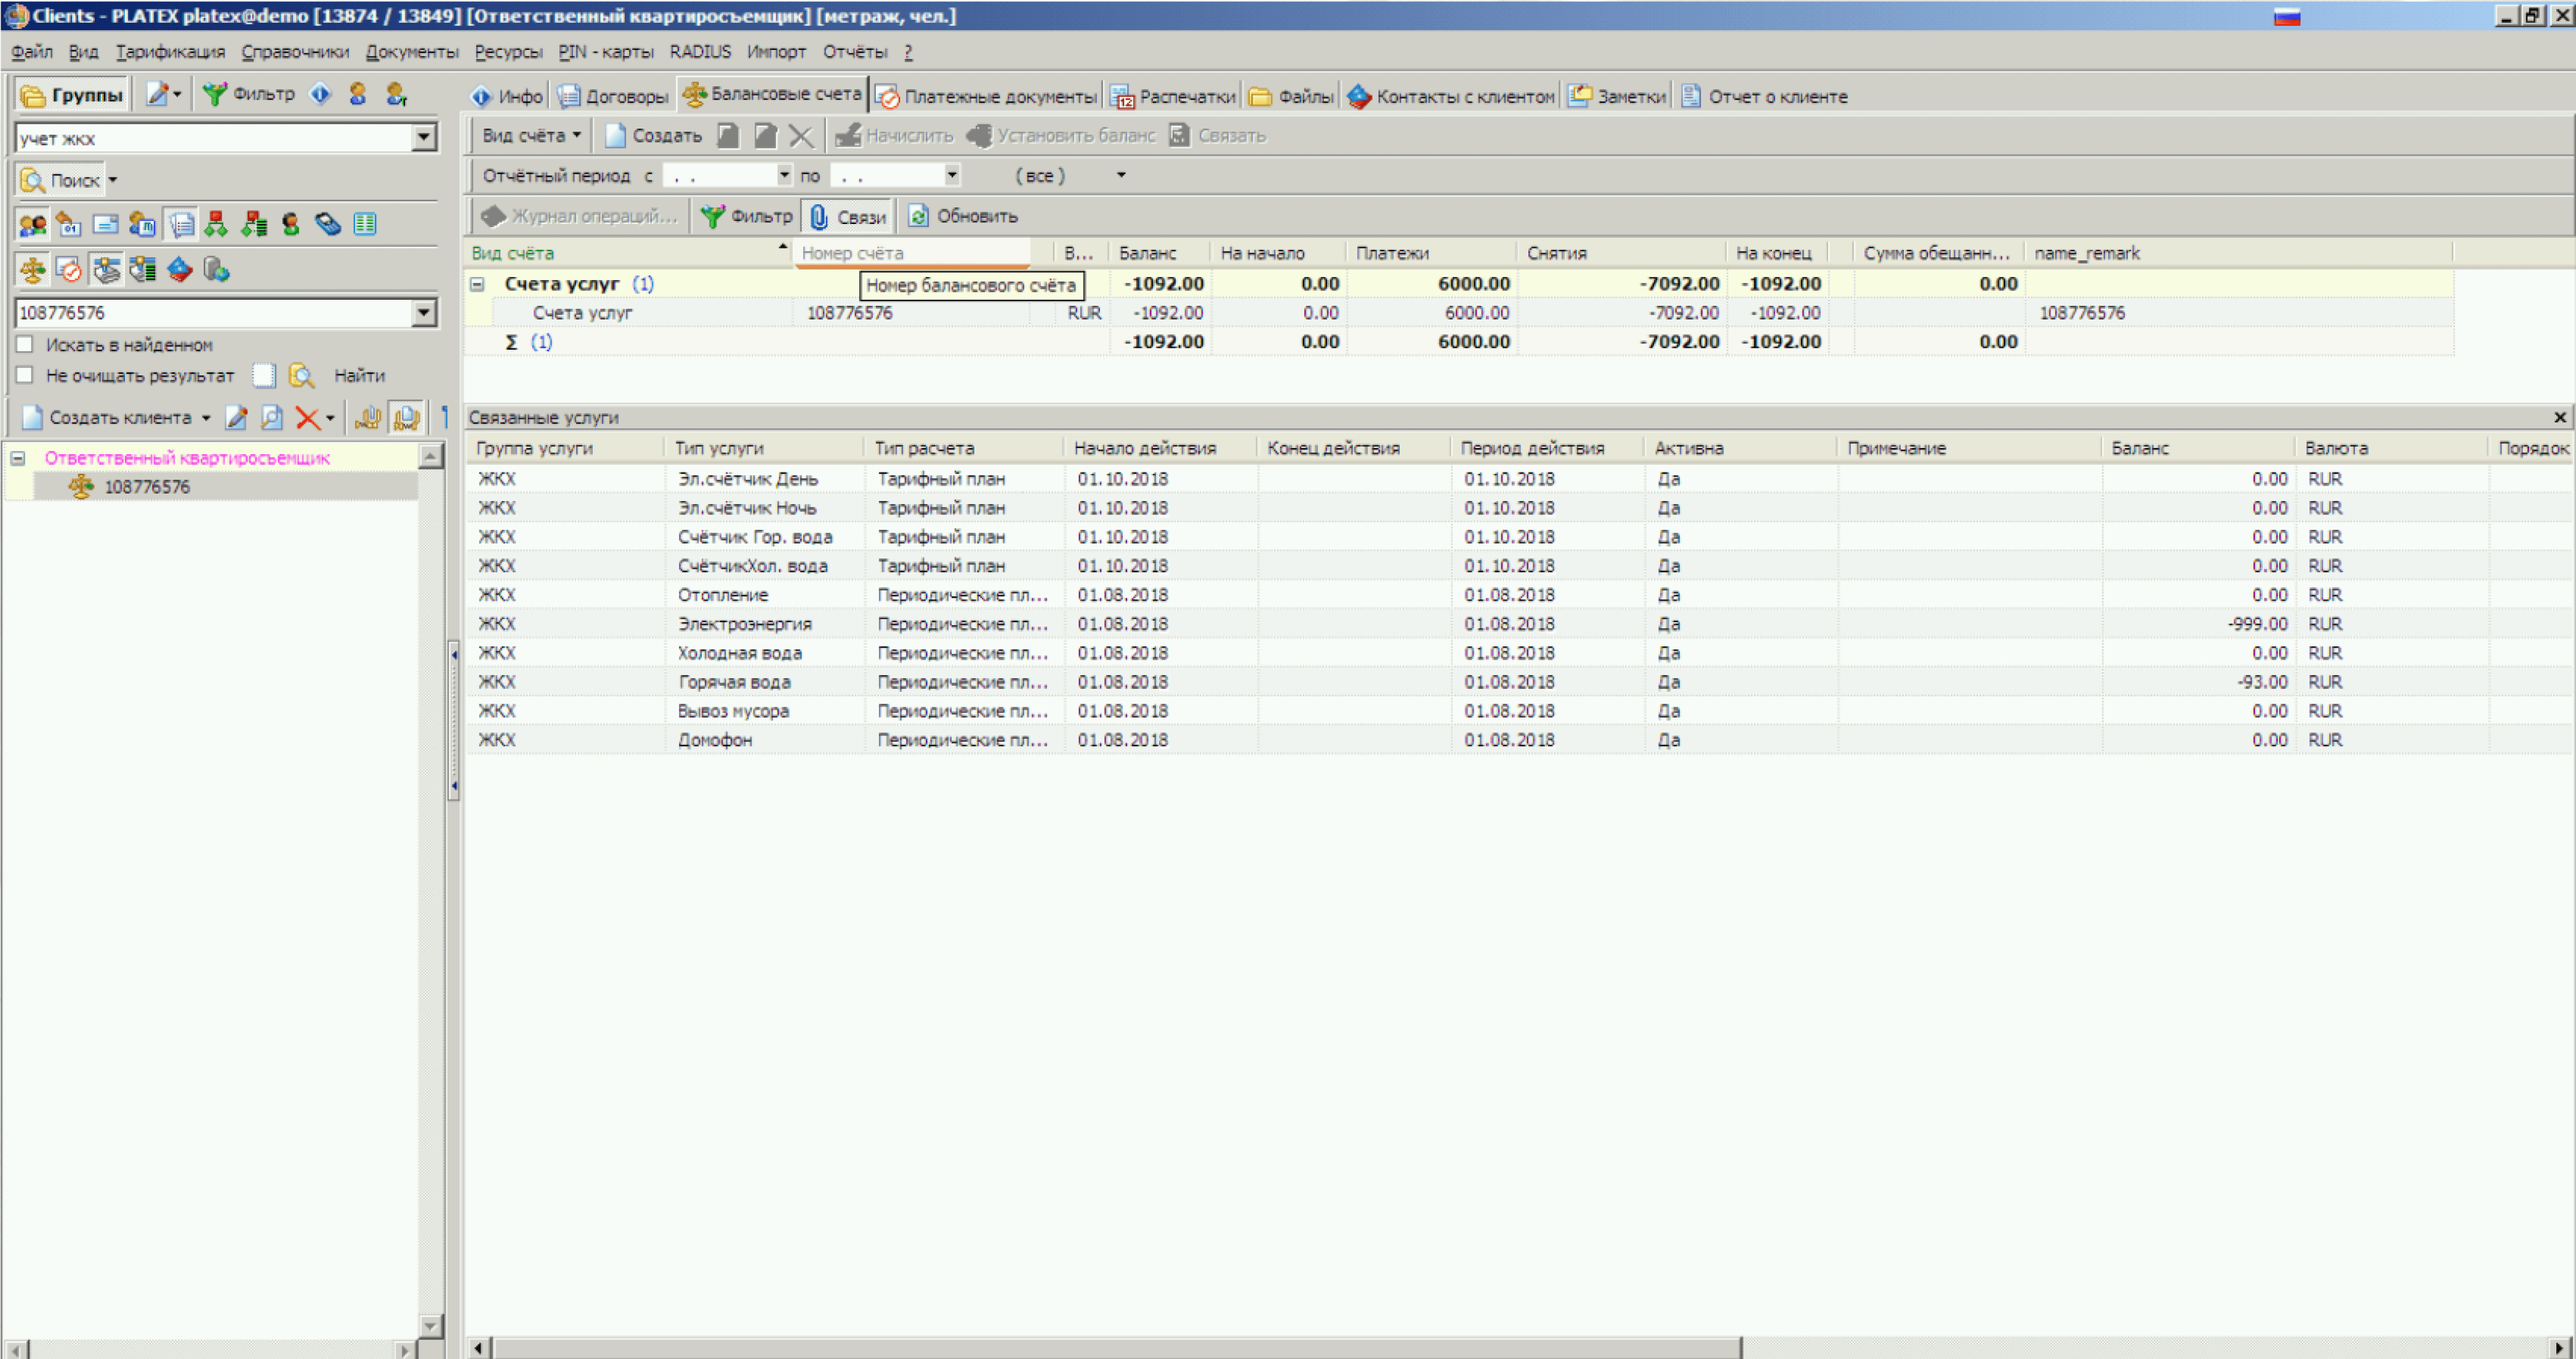2576x1359 pixels.
Task: Click the greyed X delete account icon
Action: pos(801,135)
